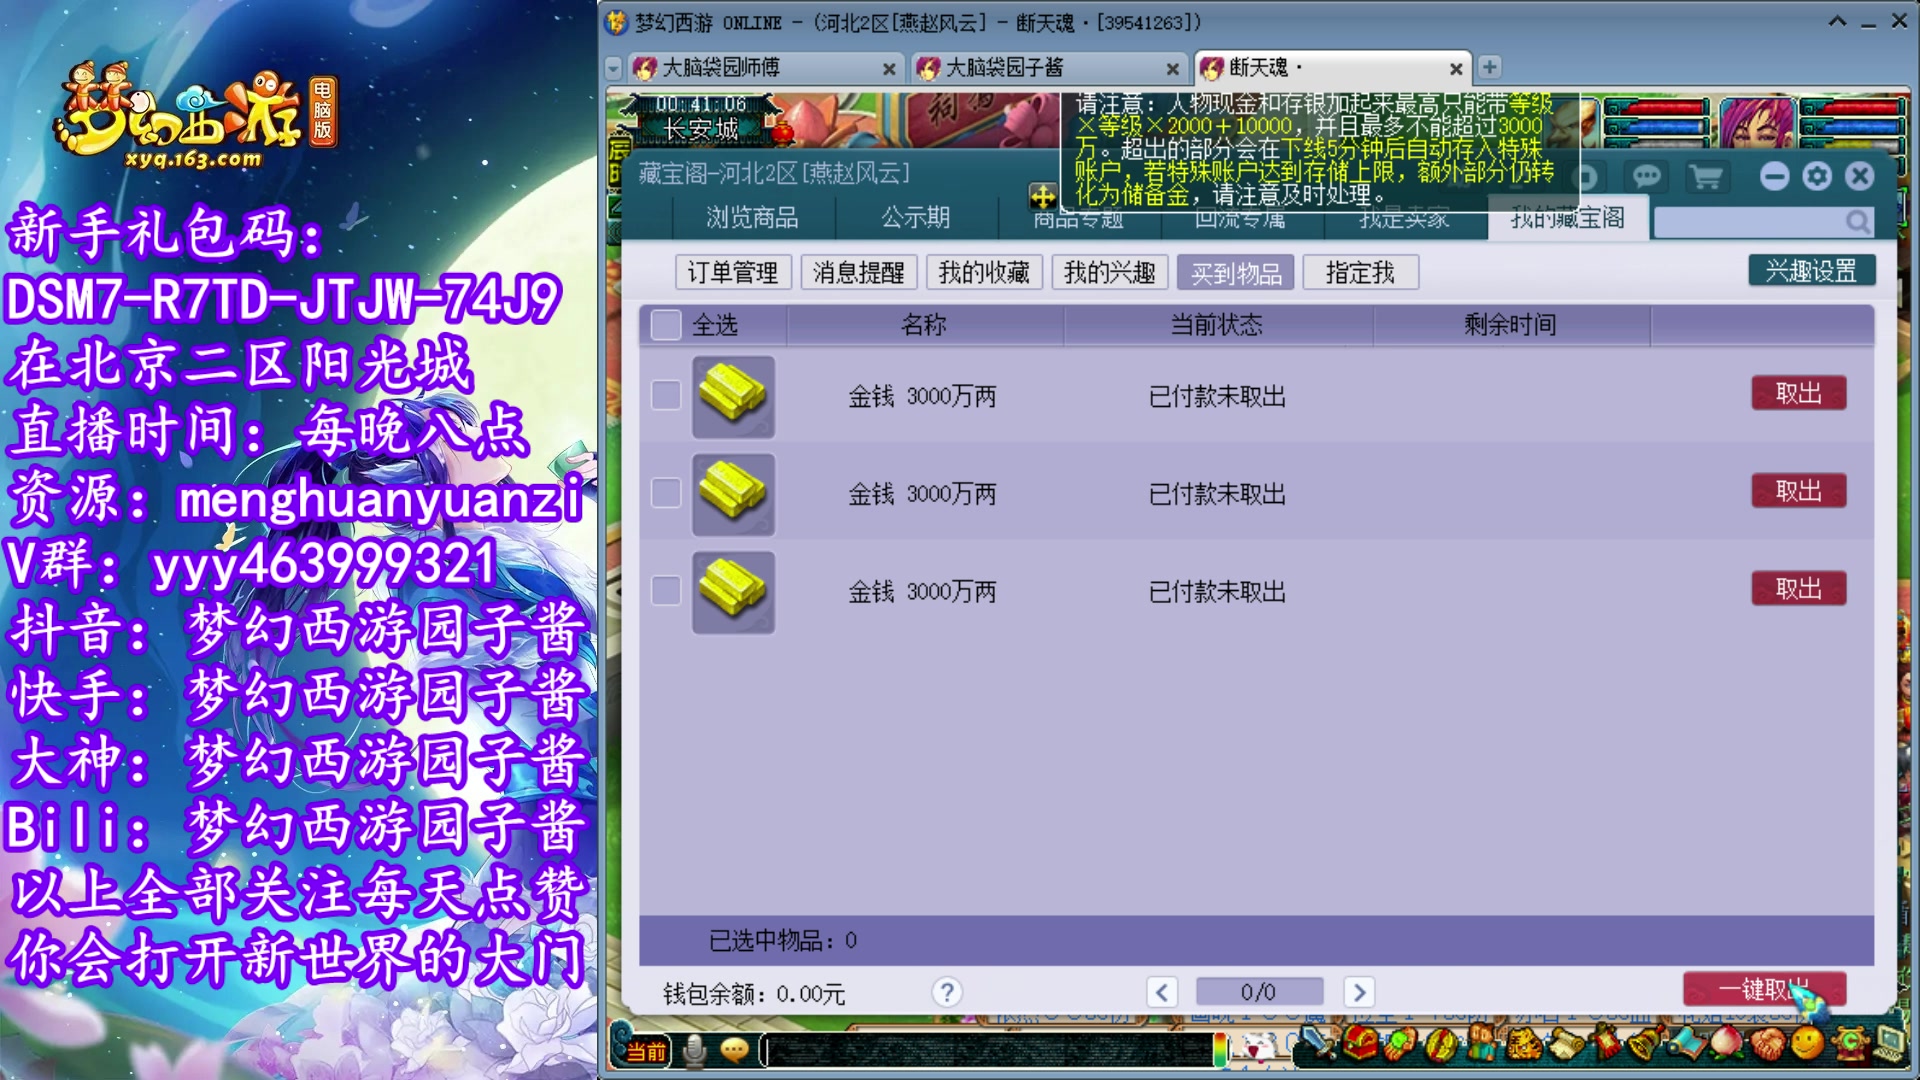Open the tab list dropdown arrow

[x=614, y=68]
